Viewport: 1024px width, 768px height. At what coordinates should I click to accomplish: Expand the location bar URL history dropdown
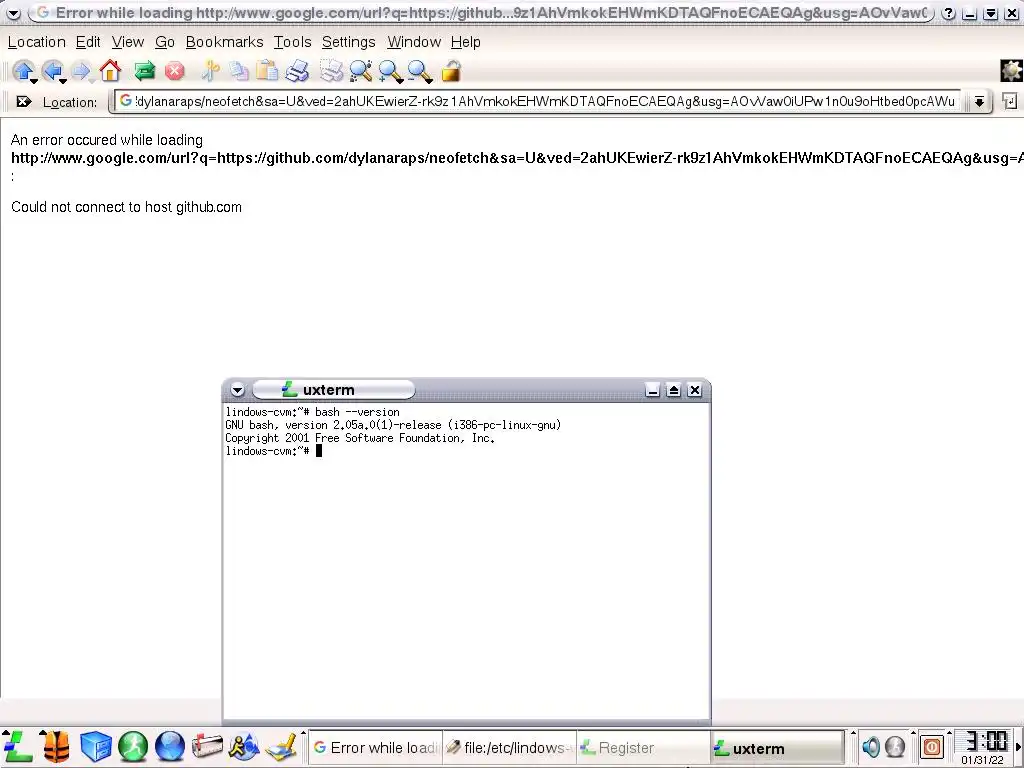pyautogui.click(x=979, y=101)
